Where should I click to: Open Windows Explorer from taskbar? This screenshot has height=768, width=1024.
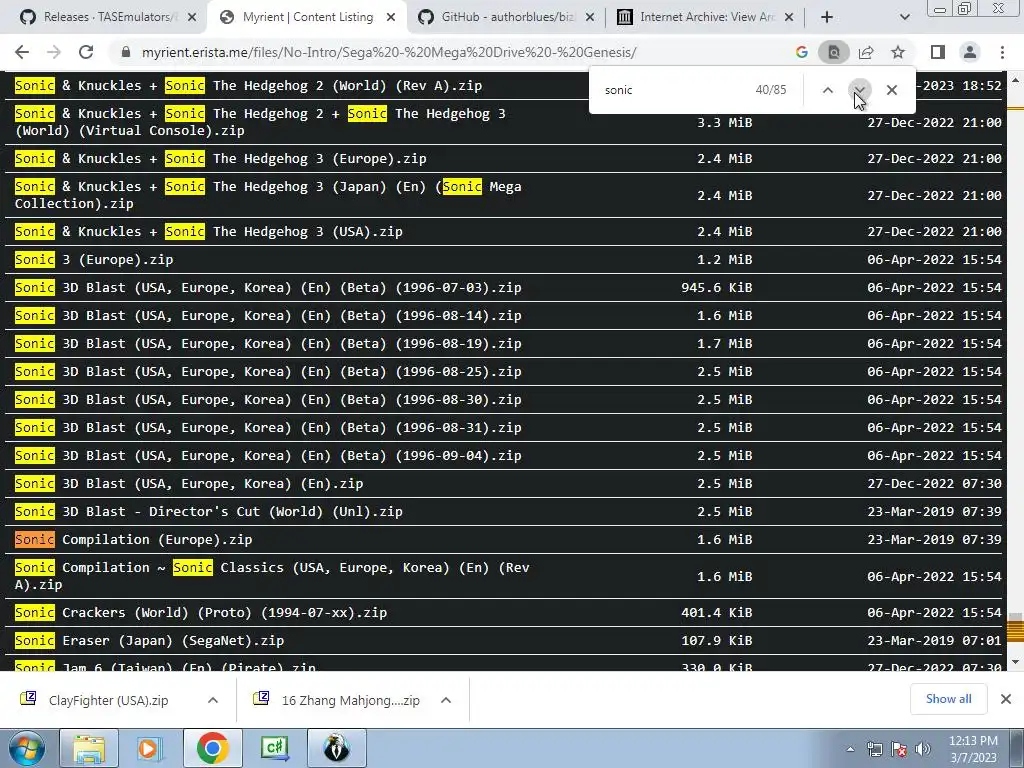tap(89, 748)
